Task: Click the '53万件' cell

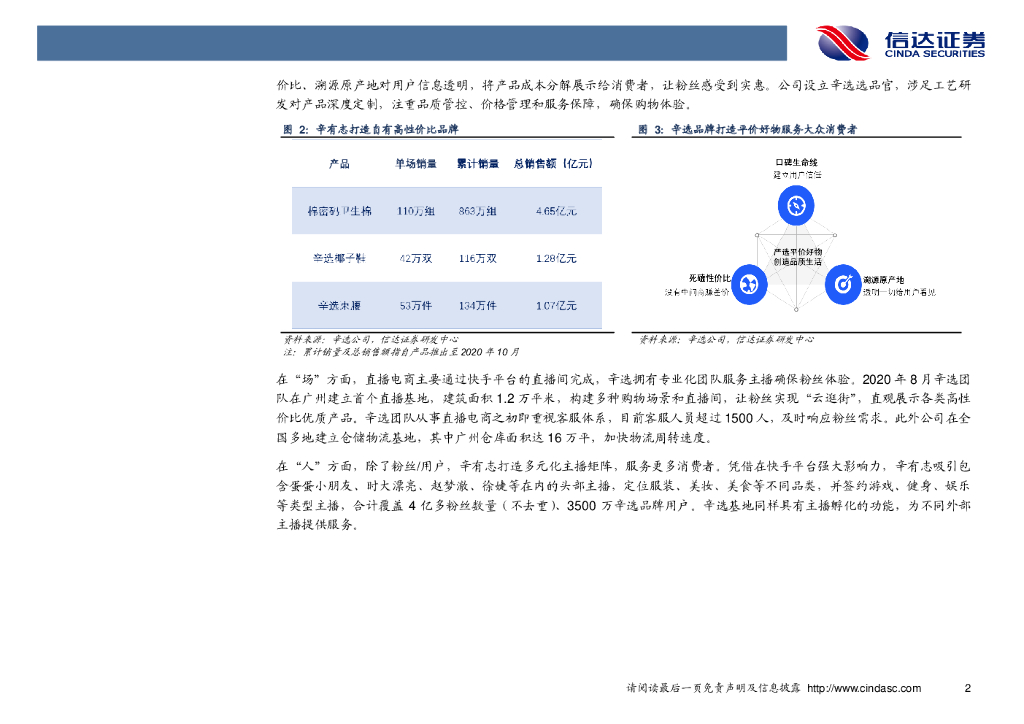Action: click(415, 306)
